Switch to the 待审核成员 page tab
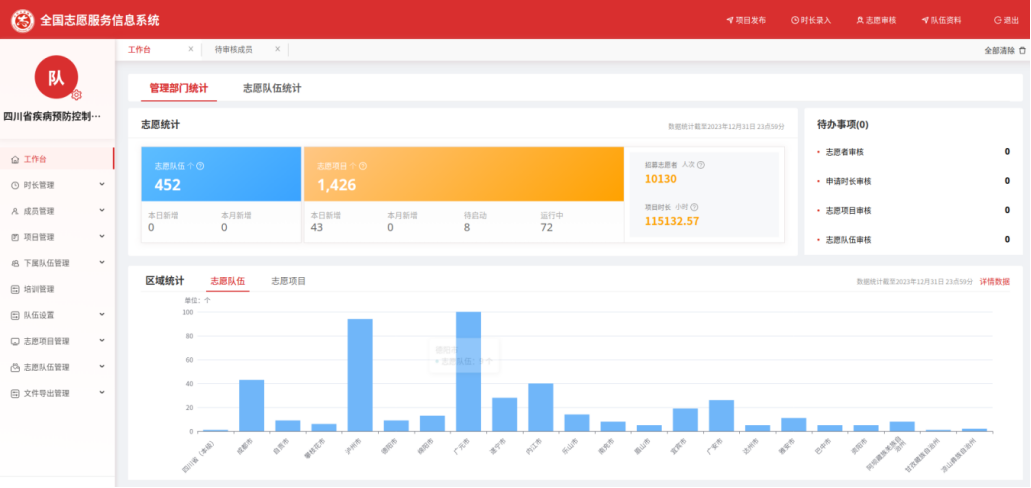 (x=233, y=49)
